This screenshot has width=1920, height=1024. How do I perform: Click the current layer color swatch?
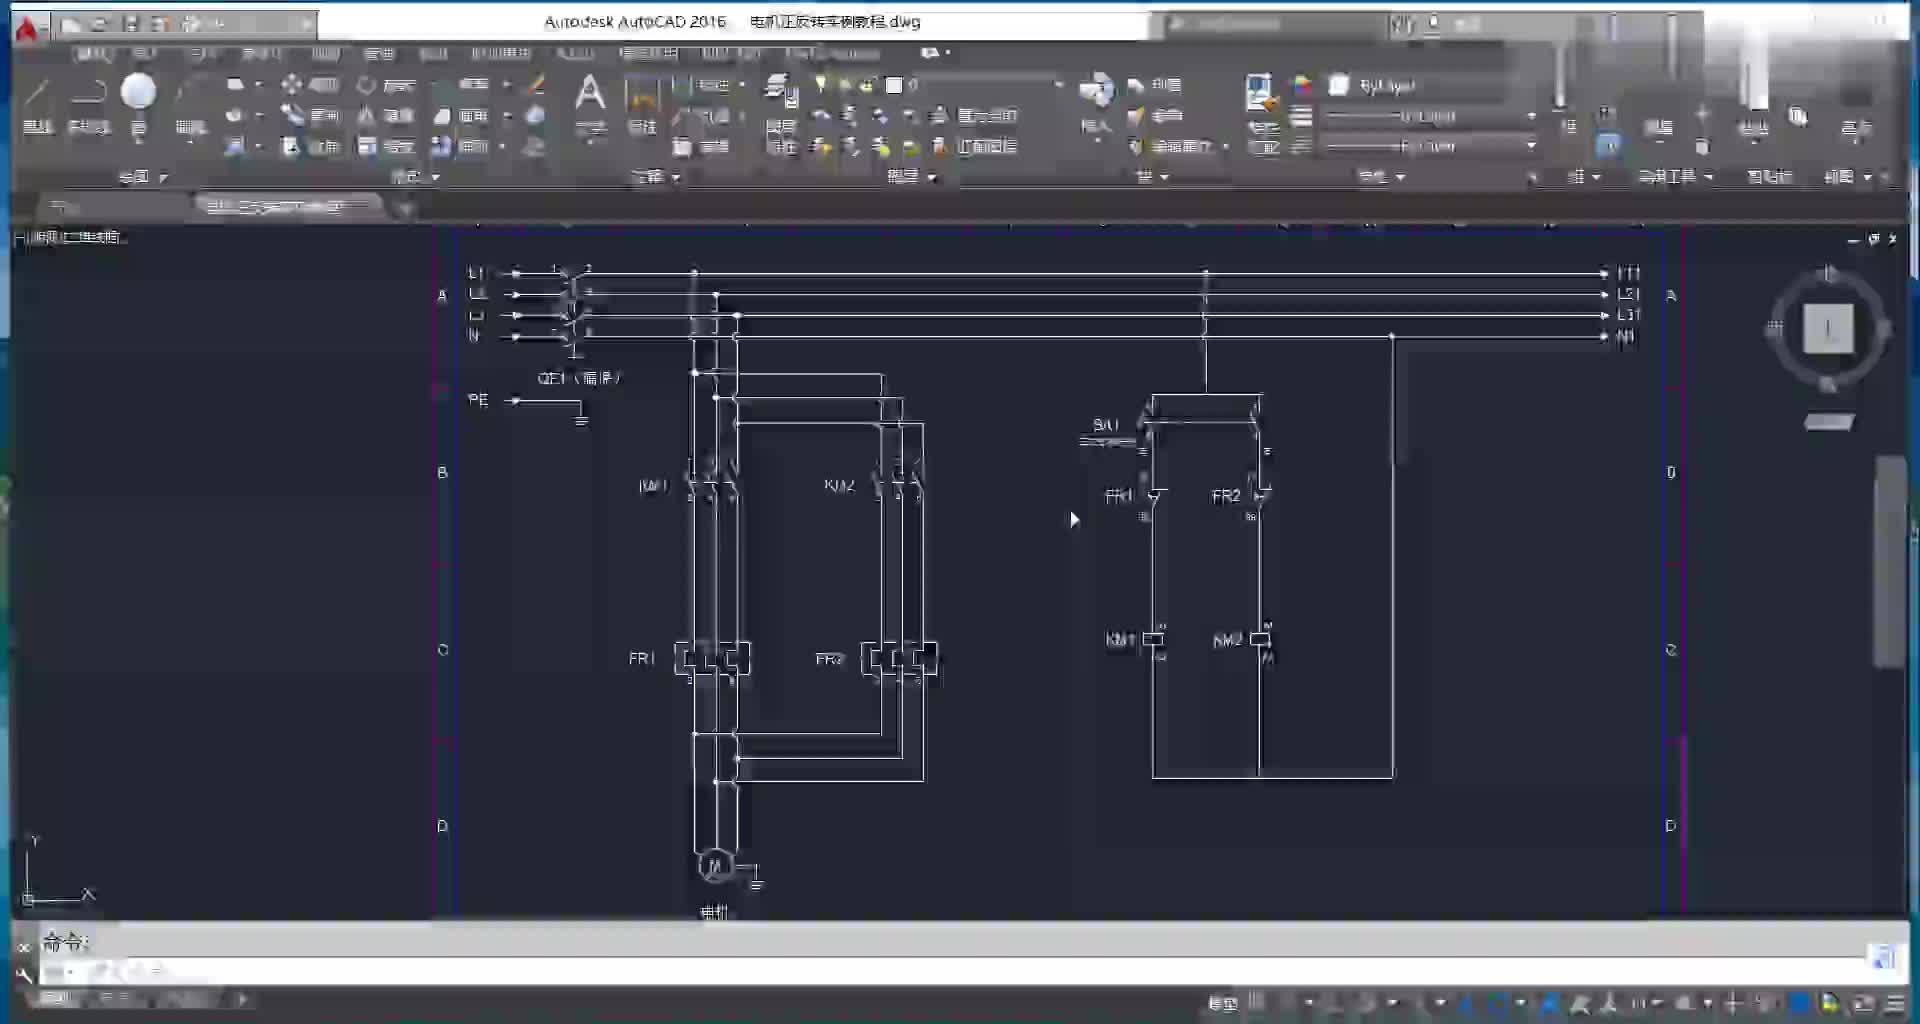pos(894,85)
